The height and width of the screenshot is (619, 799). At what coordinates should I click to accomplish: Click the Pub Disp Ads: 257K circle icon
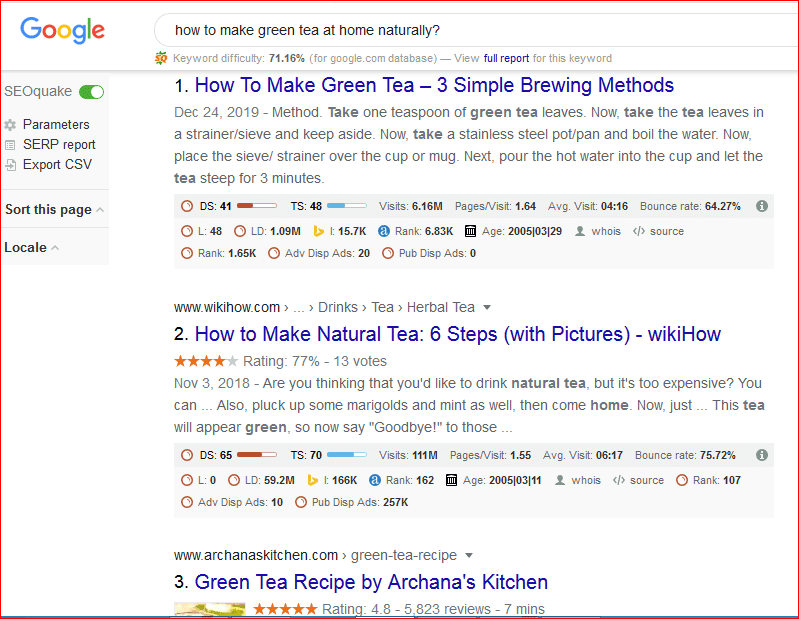[301, 502]
